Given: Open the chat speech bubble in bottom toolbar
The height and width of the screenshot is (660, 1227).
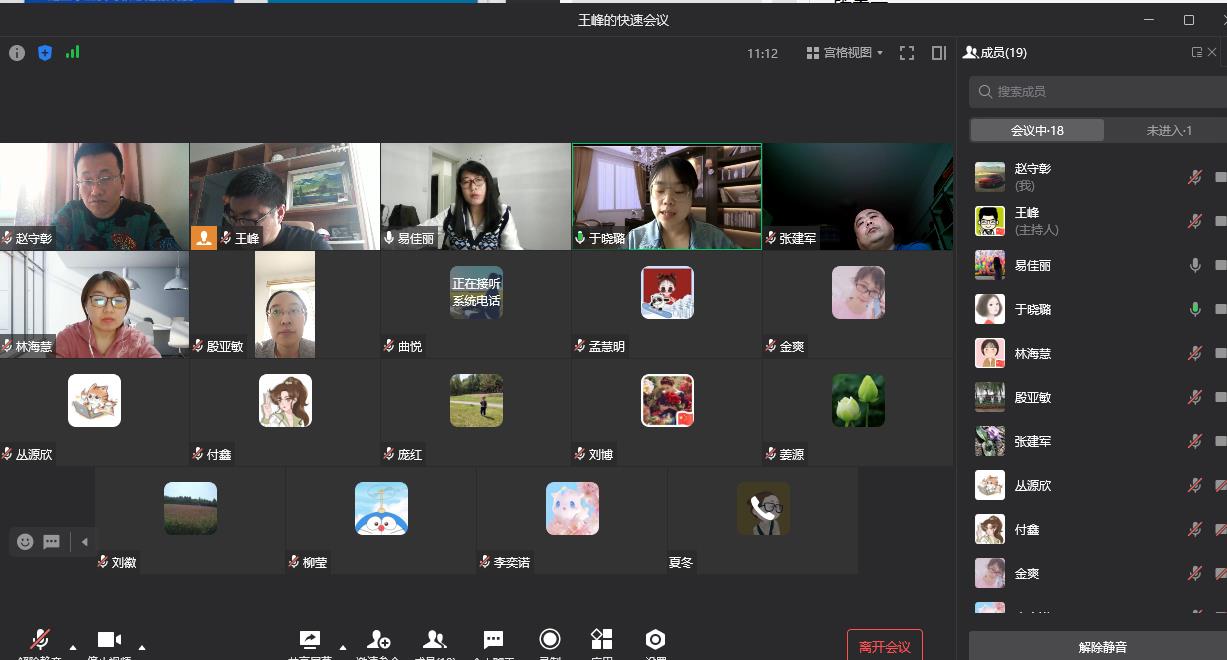Looking at the screenshot, I should point(493,640).
